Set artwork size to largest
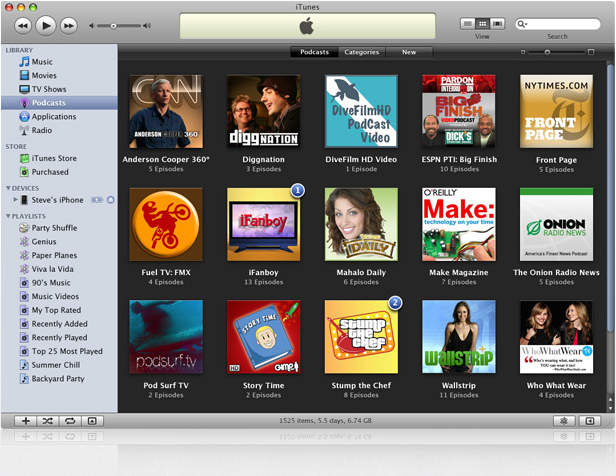This screenshot has width=616, height=476. [591, 52]
